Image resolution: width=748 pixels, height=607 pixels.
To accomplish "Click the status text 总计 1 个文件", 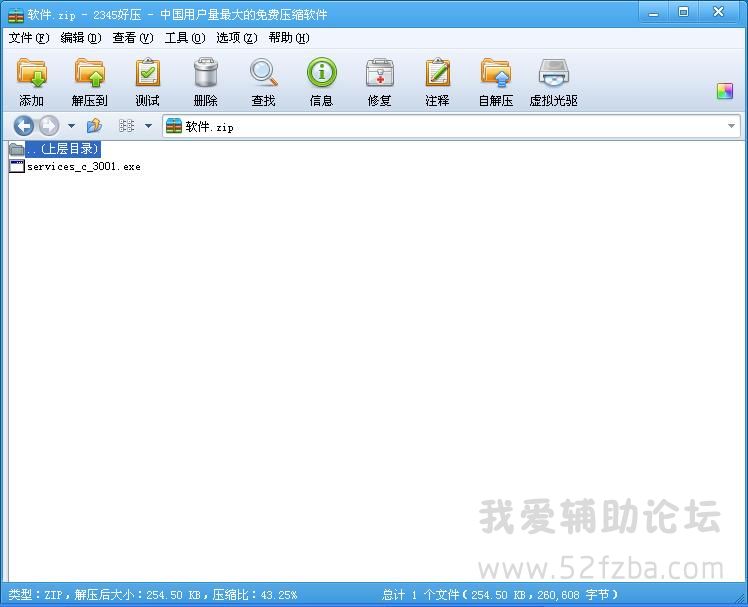I will point(420,595).
